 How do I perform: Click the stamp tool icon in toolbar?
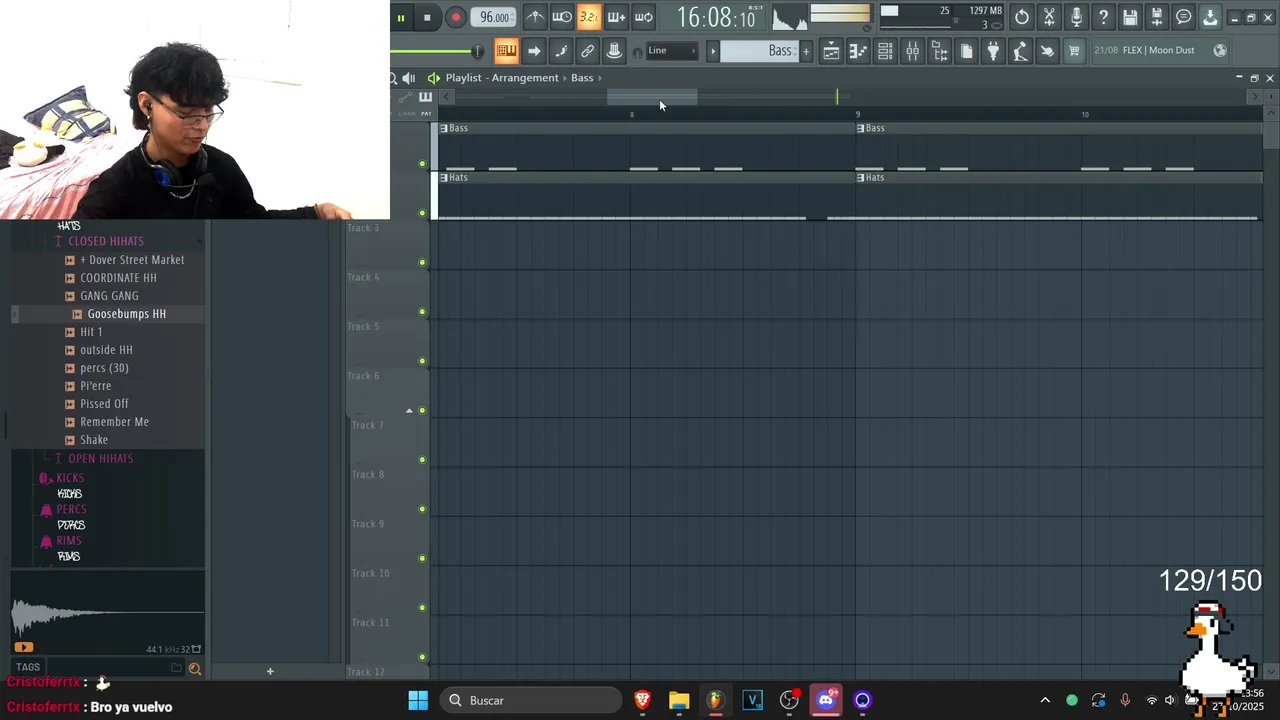point(614,51)
